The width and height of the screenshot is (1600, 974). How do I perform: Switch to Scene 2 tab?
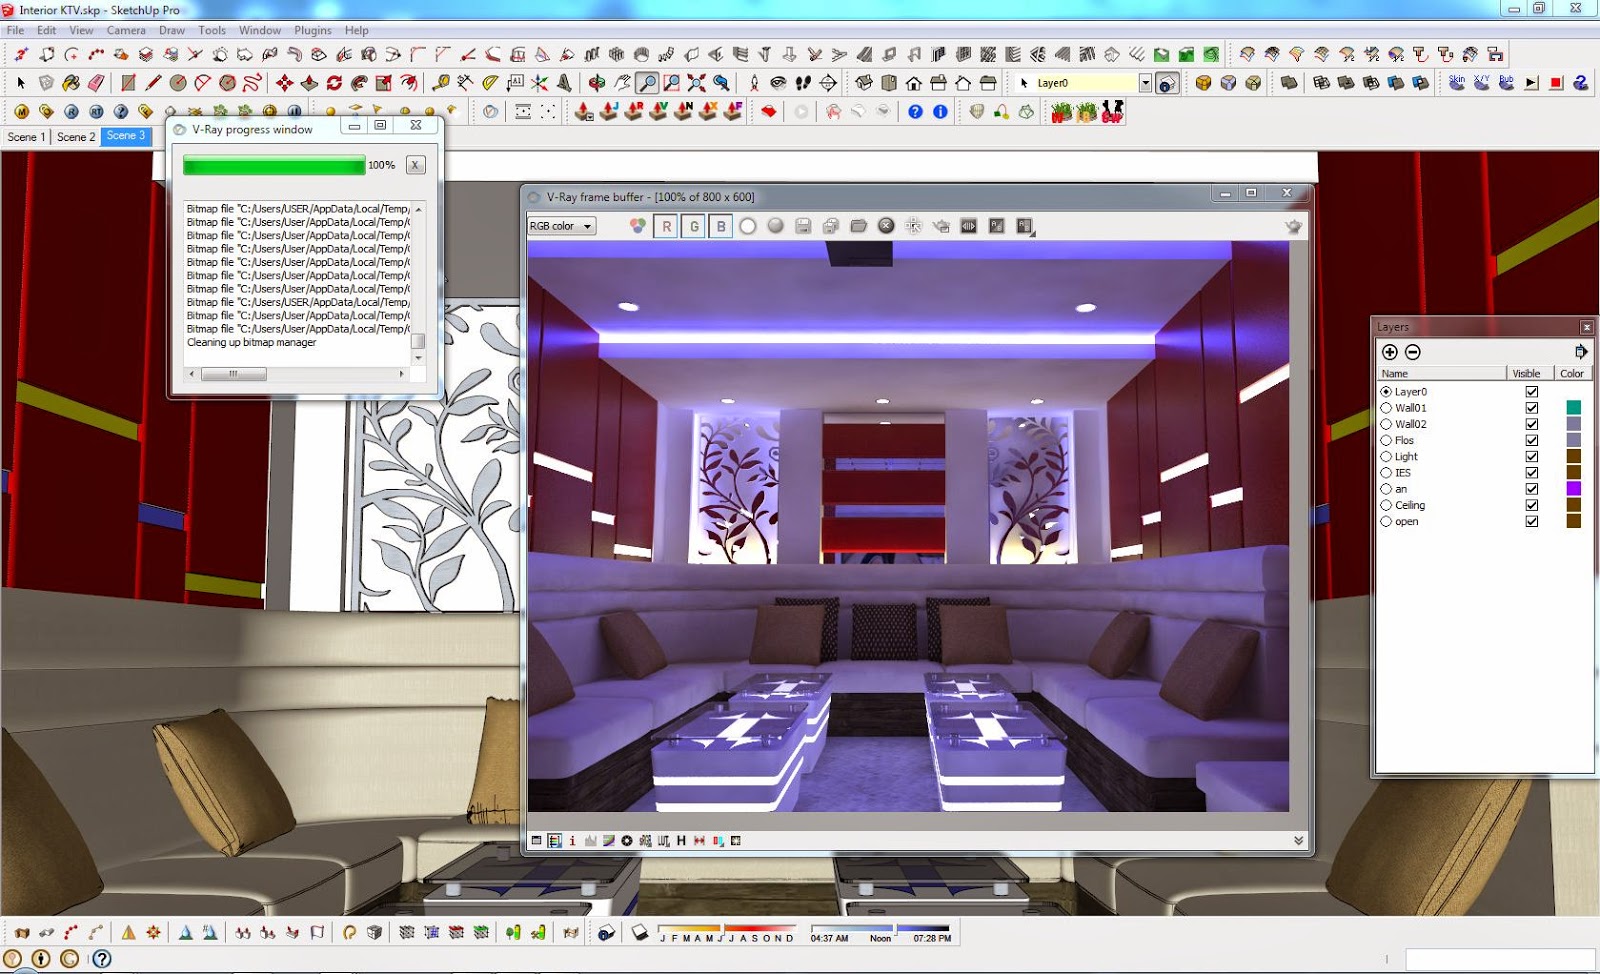click(x=75, y=137)
